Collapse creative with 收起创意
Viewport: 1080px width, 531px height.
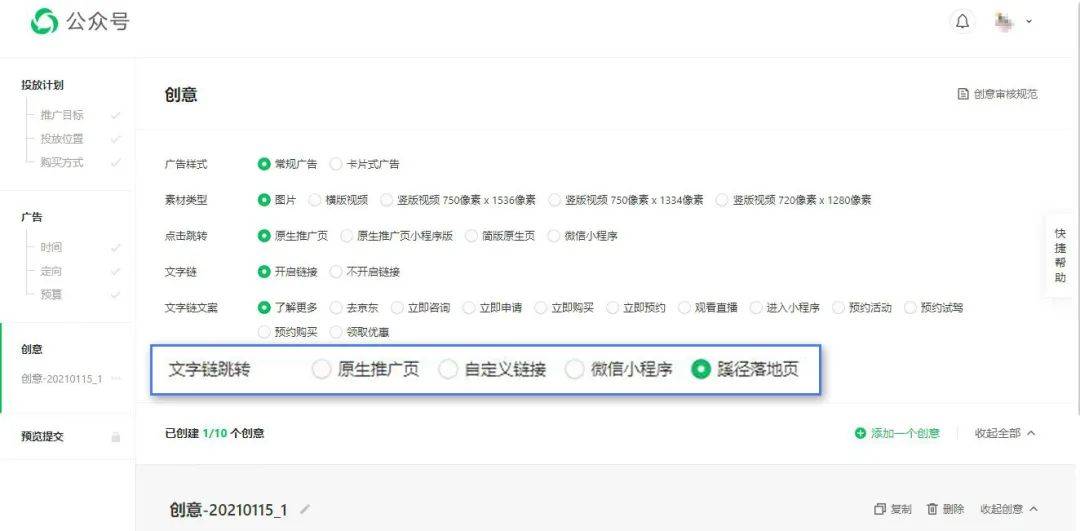tap(1009, 509)
